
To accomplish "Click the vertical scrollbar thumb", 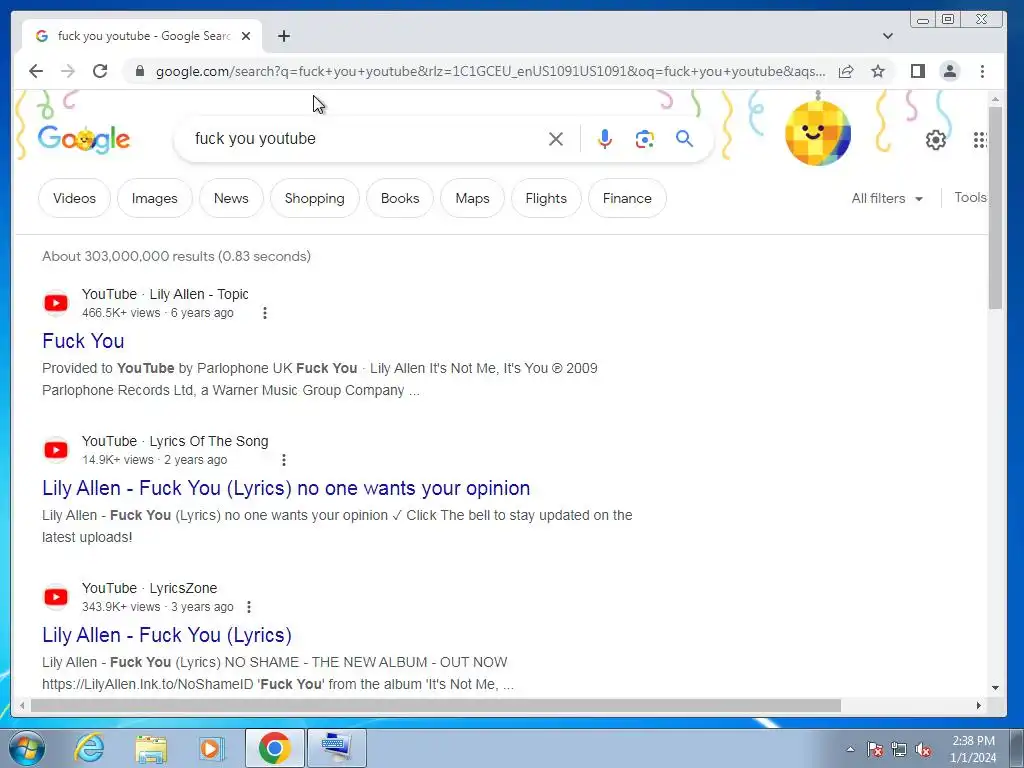I will pyautogui.click(x=995, y=208).
